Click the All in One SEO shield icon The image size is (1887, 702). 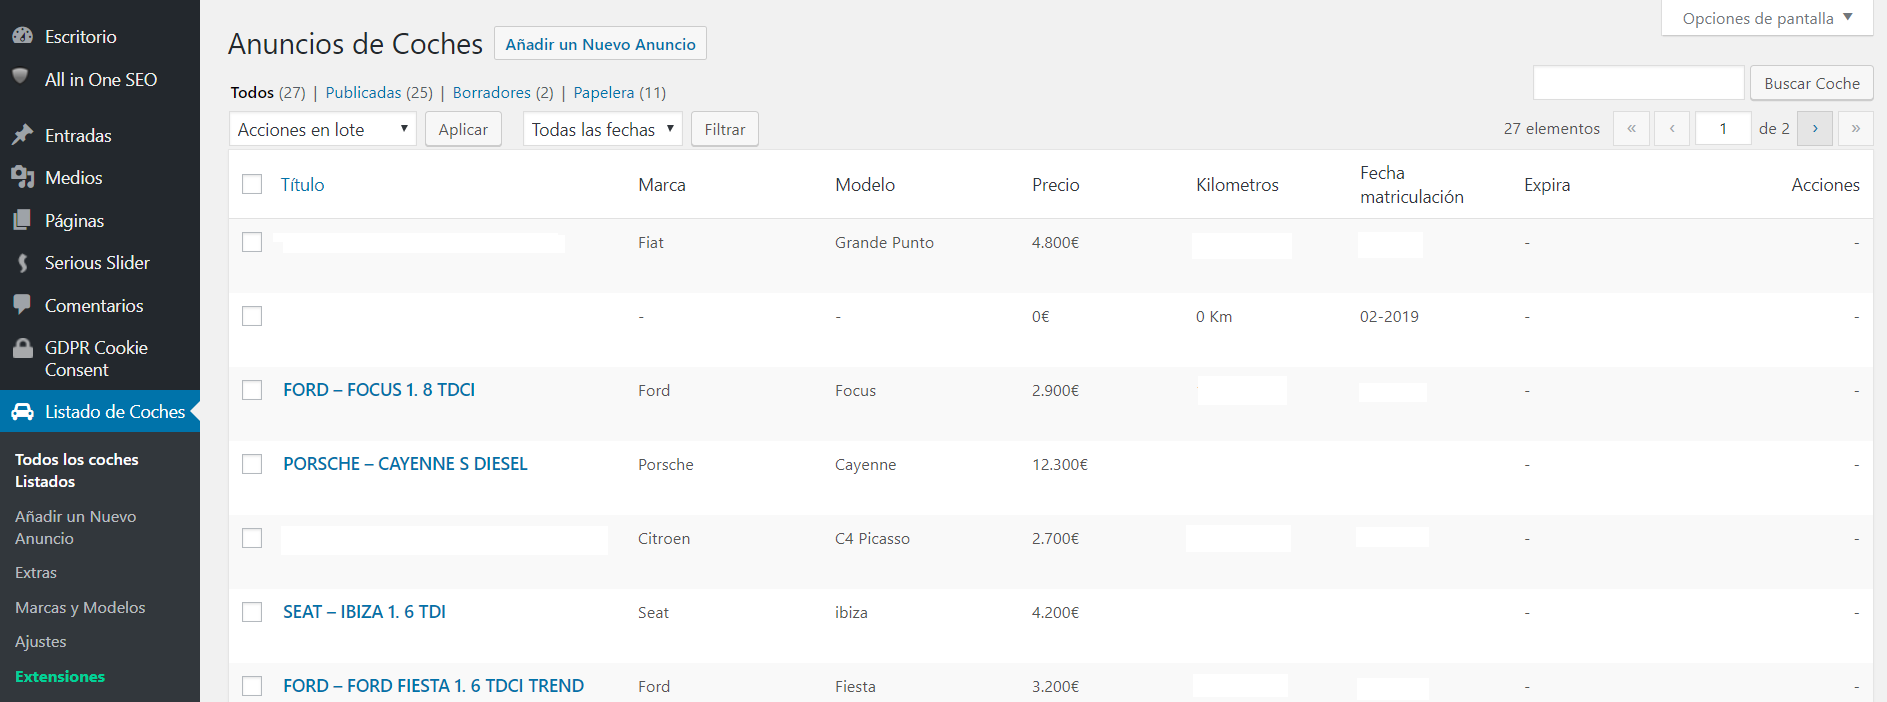(x=20, y=77)
